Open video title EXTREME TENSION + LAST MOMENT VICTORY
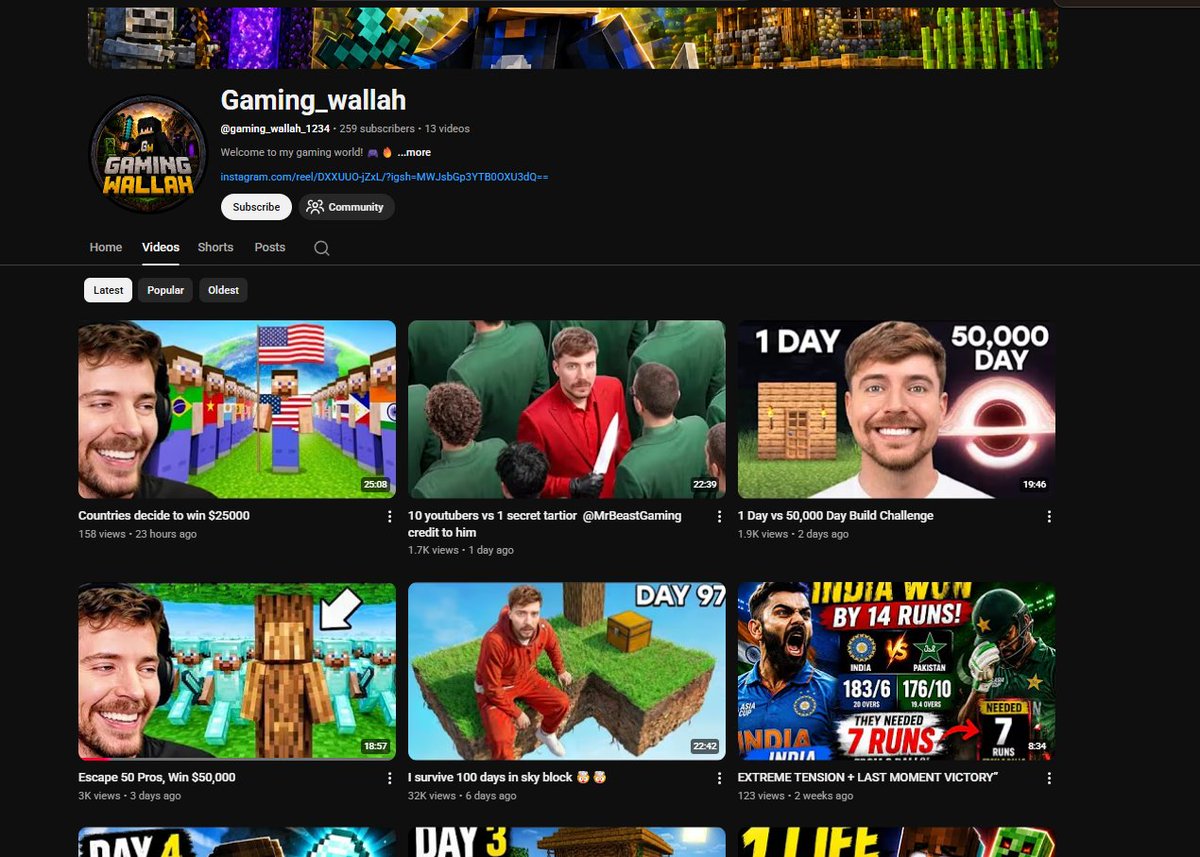 click(868, 777)
